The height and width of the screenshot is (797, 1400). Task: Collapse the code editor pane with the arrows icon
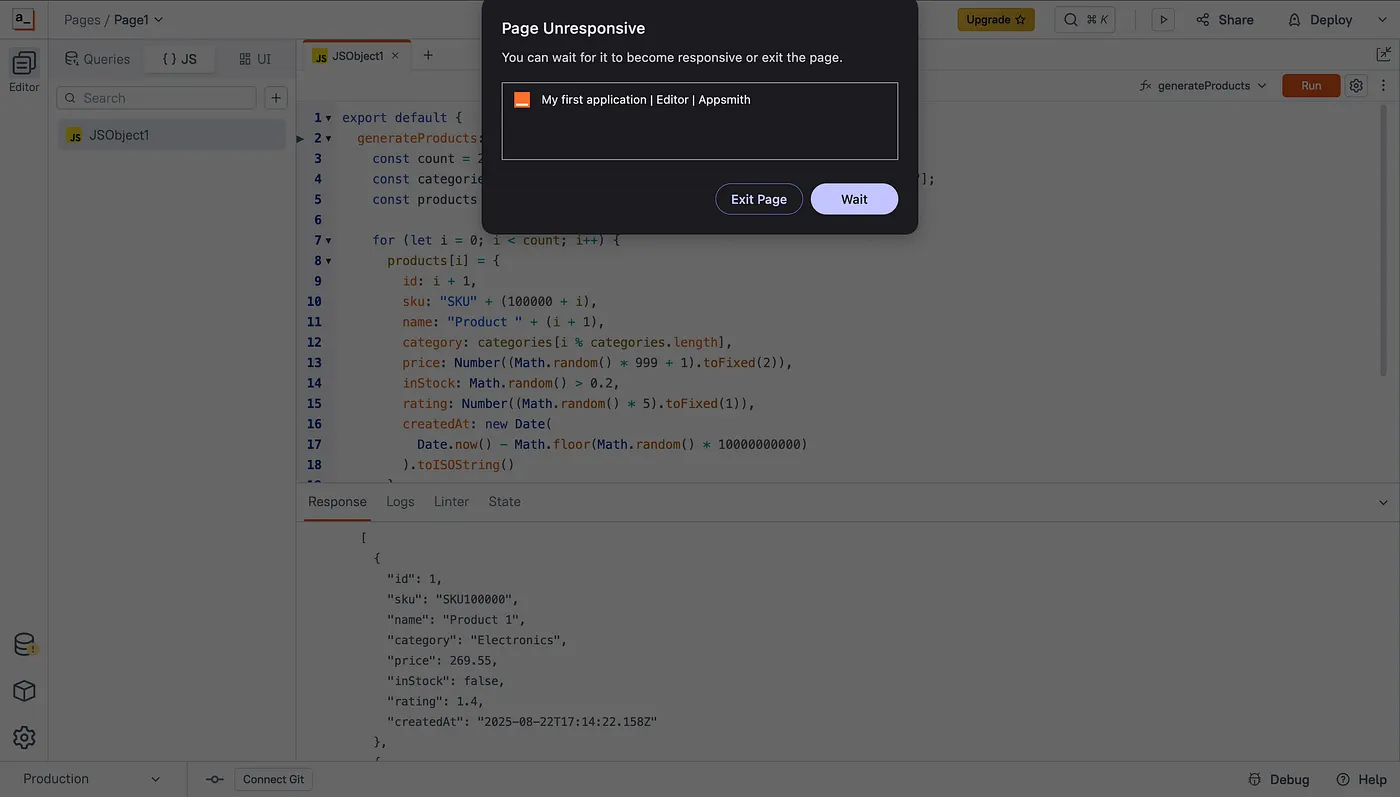[x=1384, y=54]
